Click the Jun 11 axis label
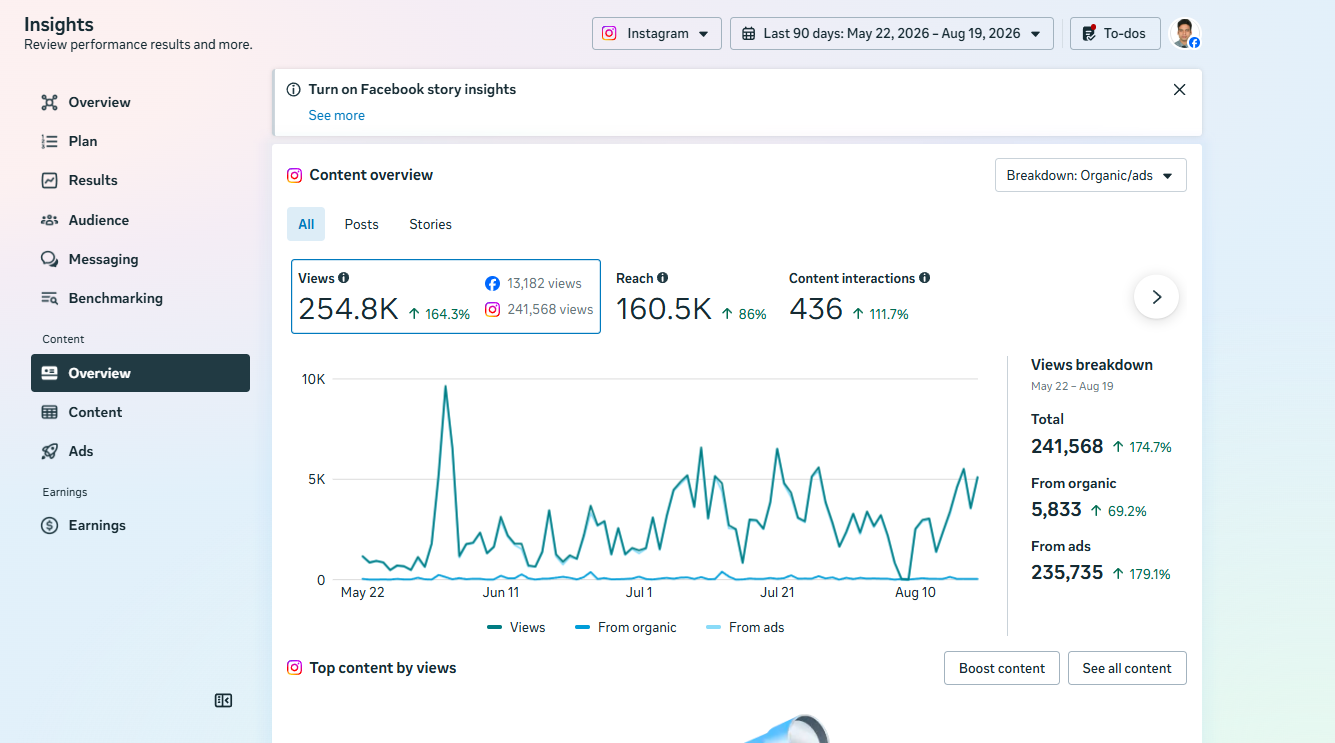 point(501,592)
